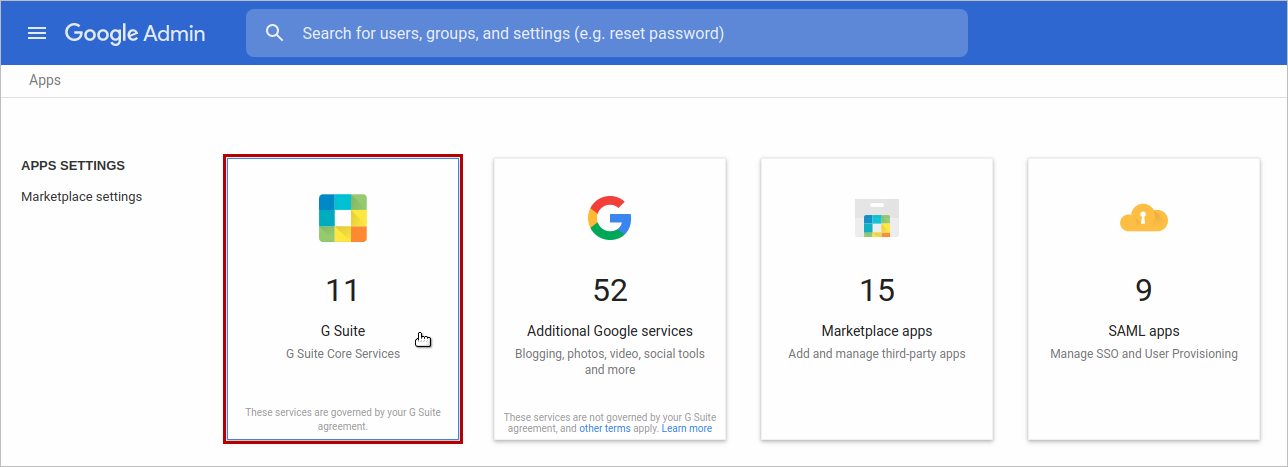Open Marketplace apps title label

coord(877,331)
